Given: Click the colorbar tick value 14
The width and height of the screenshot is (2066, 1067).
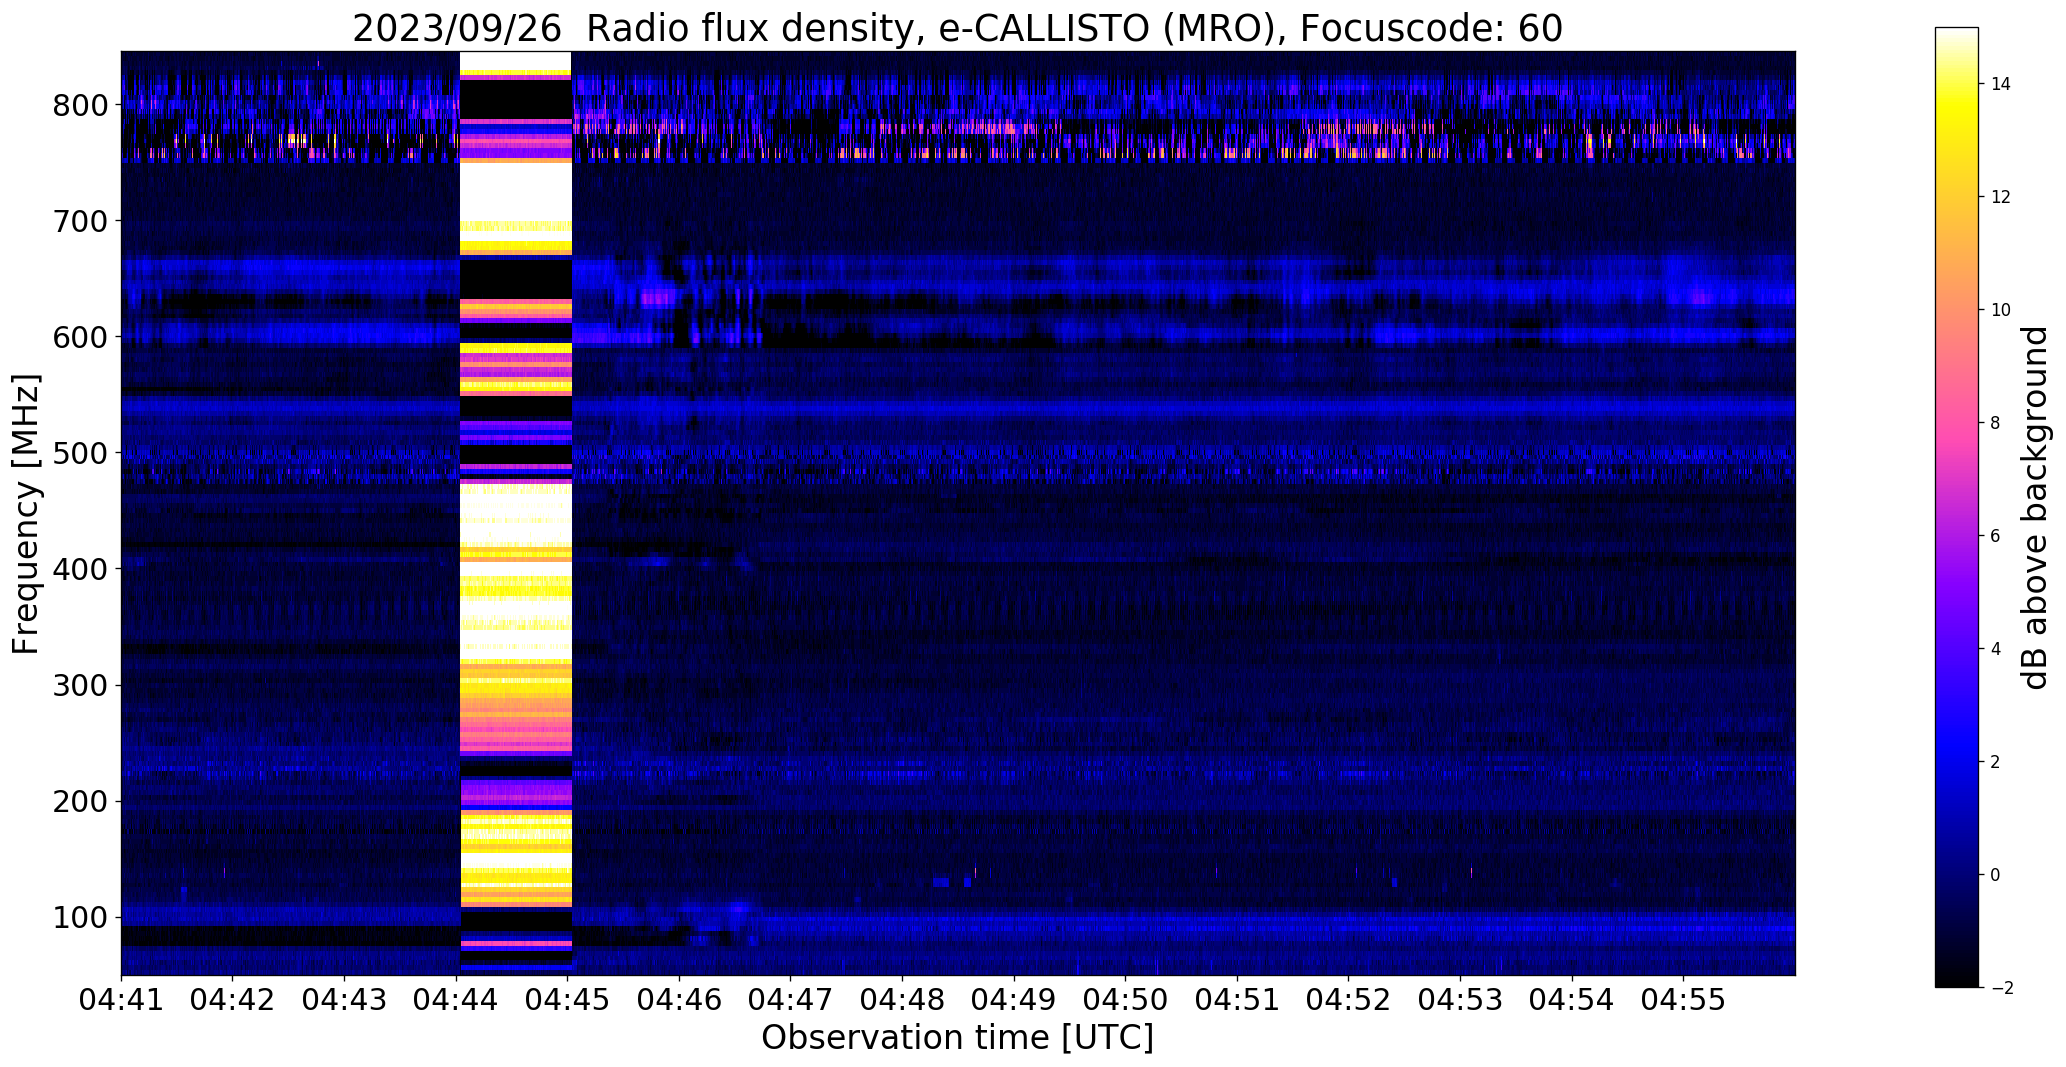Looking at the screenshot, I should 2001,84.
